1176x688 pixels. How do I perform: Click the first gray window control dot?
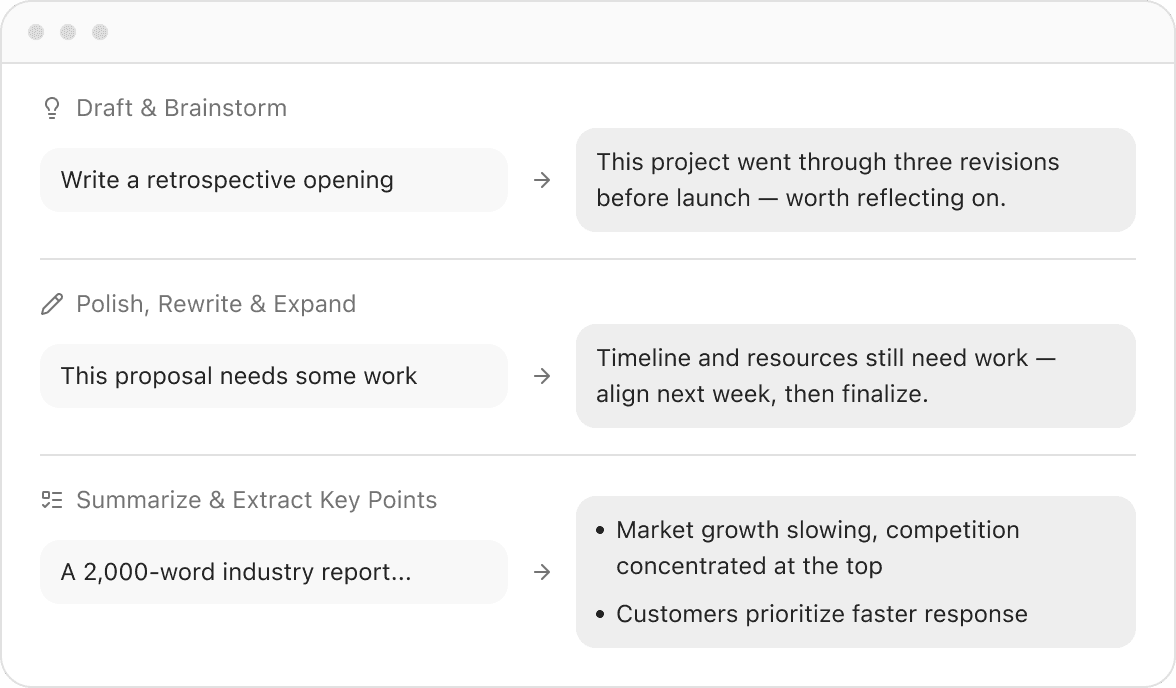[36, 32]
